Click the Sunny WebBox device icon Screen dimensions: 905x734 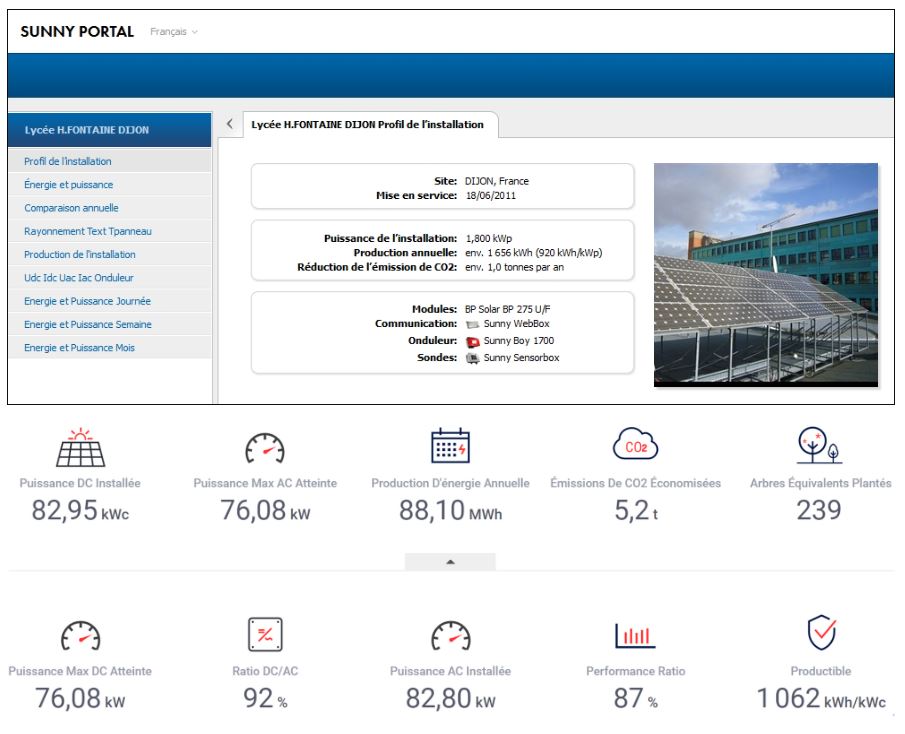tap(472, 324)
